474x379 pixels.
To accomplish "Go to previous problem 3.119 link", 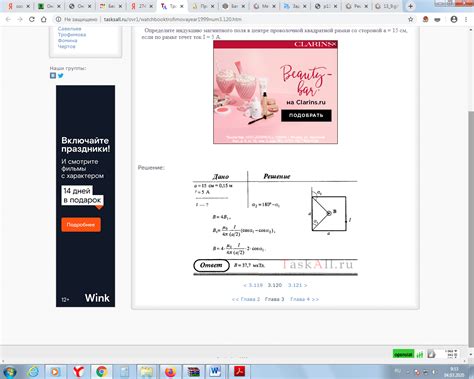I will click(253, 285).
